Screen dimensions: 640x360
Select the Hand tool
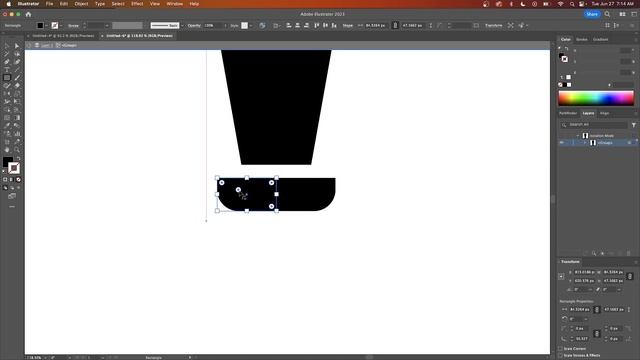pyautogui.click(x=7, y=150)
